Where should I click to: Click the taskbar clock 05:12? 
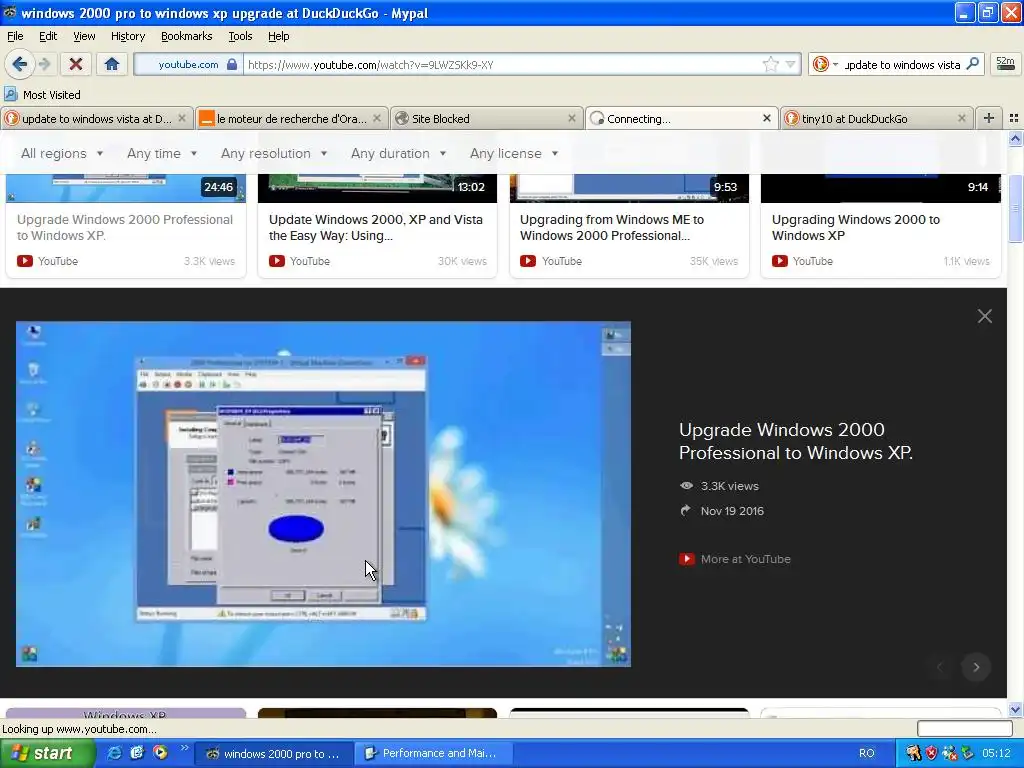click(996, 754)
